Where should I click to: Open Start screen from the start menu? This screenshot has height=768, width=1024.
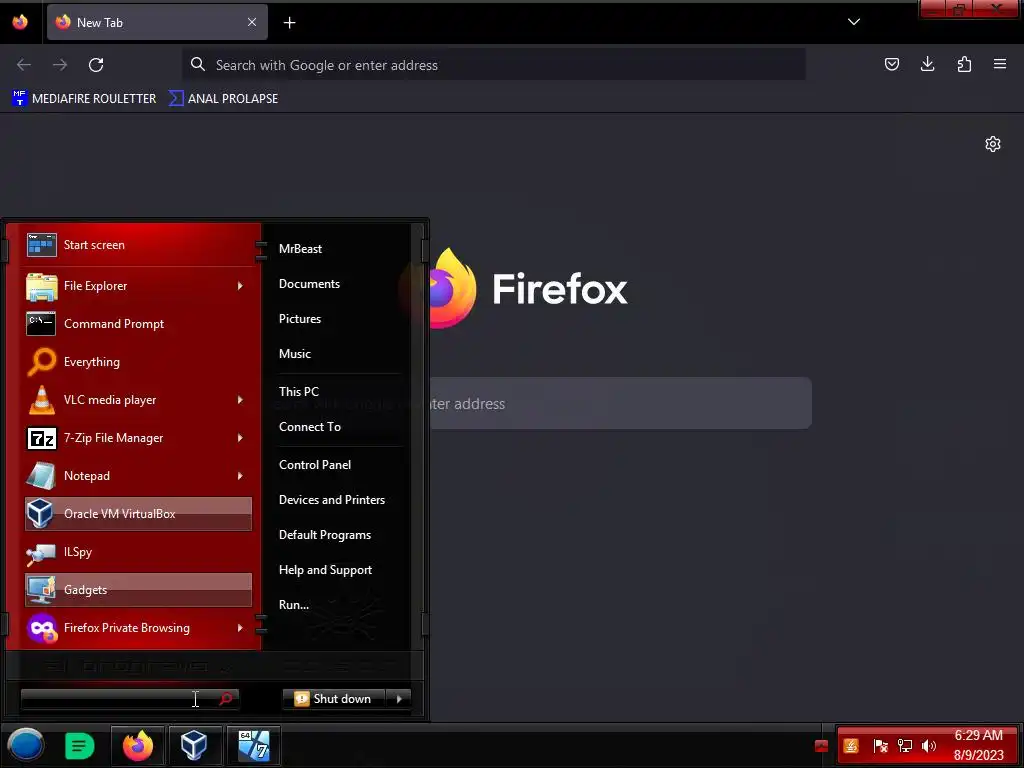point(138,245)
